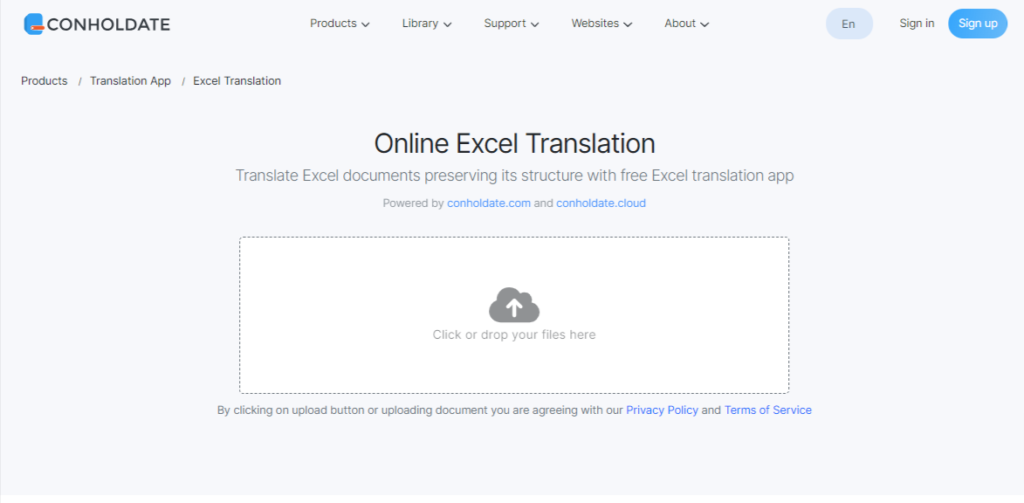Expand the About dropdown
The height and width of the screenshot is (503, 1024).
point(686,23)
